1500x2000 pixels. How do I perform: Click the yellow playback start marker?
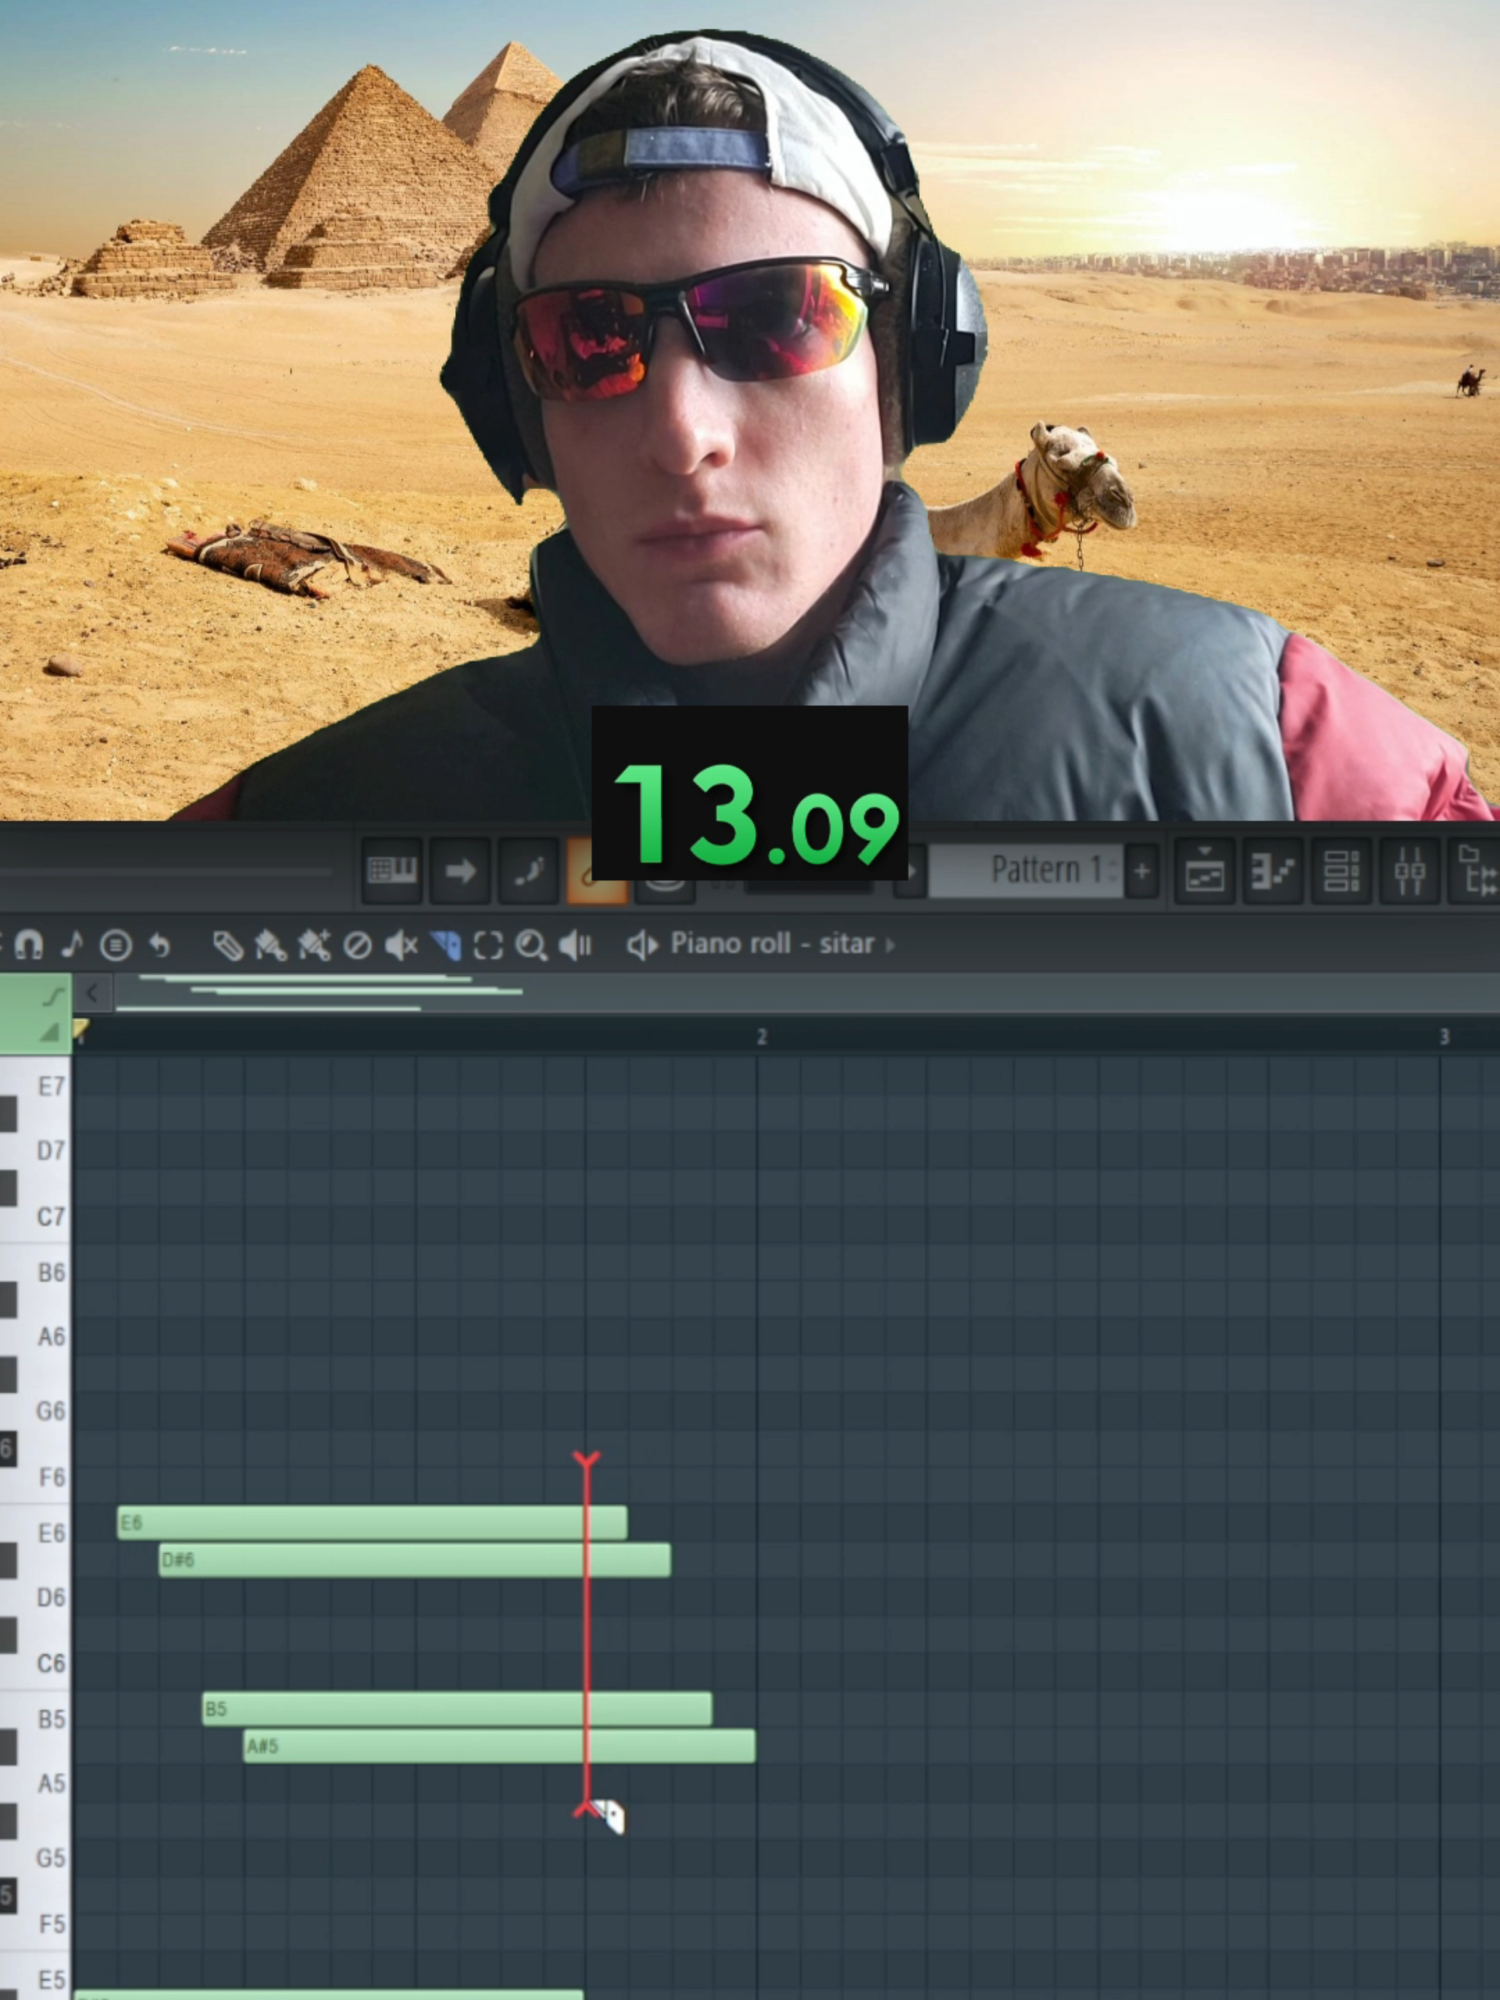click(80, 1030)
